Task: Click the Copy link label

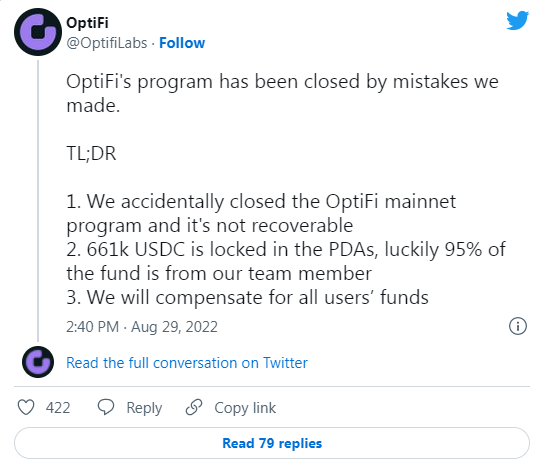Action: tap(245, 408)
